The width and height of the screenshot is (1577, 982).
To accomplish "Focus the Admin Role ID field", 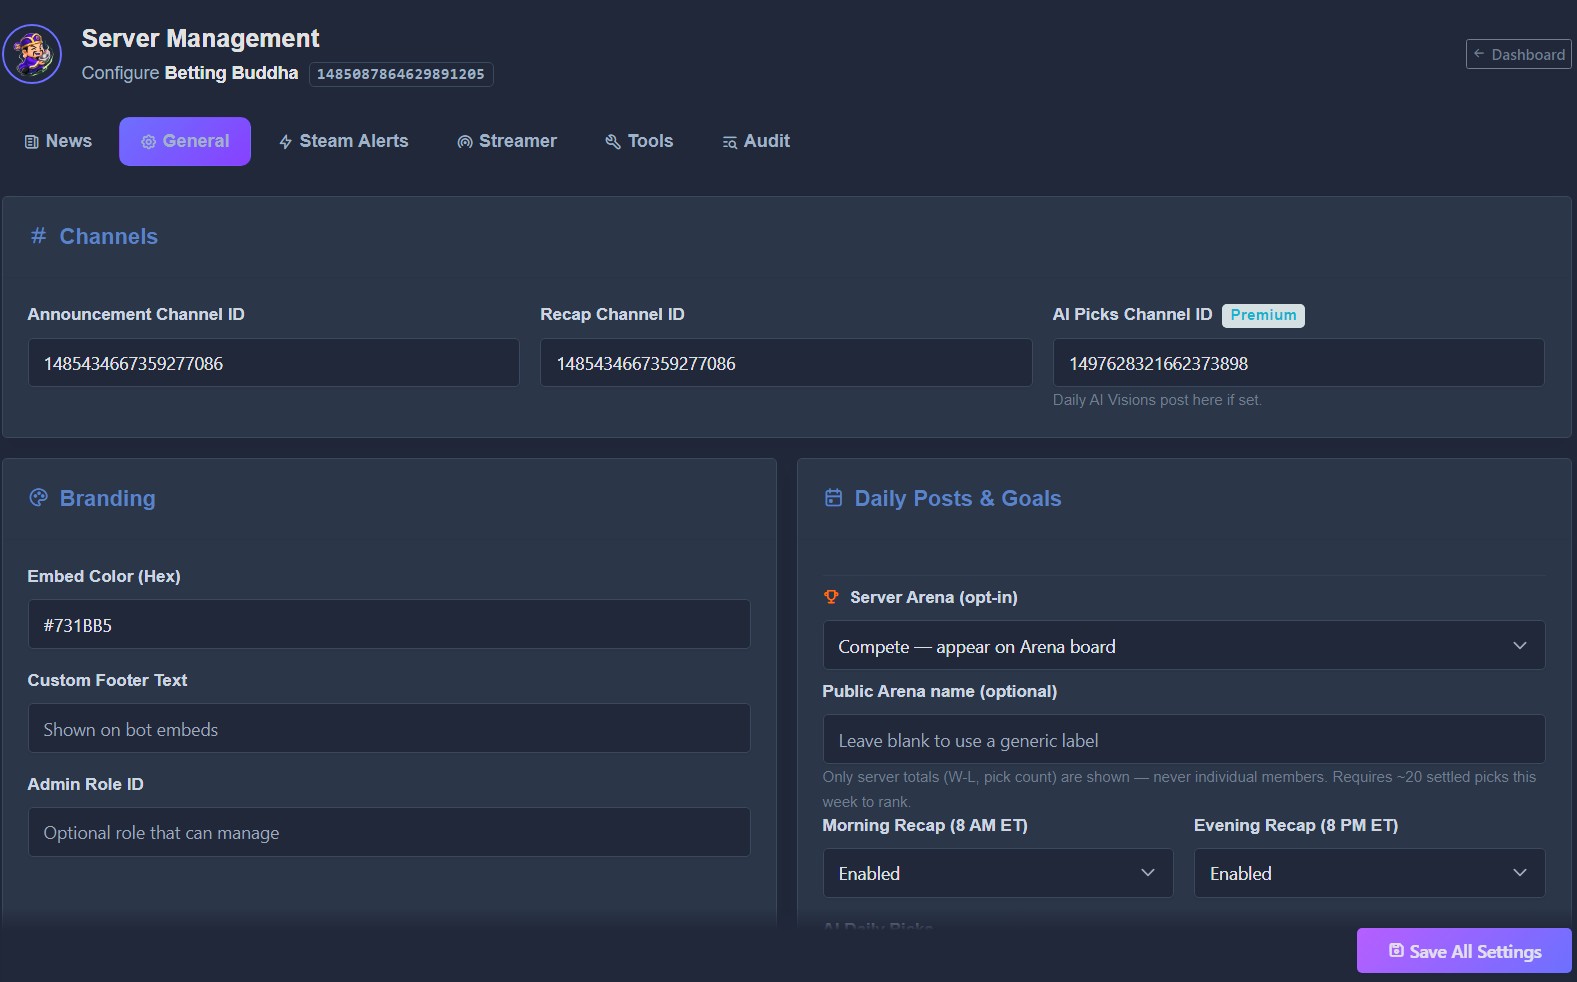I will pos(389,832).
